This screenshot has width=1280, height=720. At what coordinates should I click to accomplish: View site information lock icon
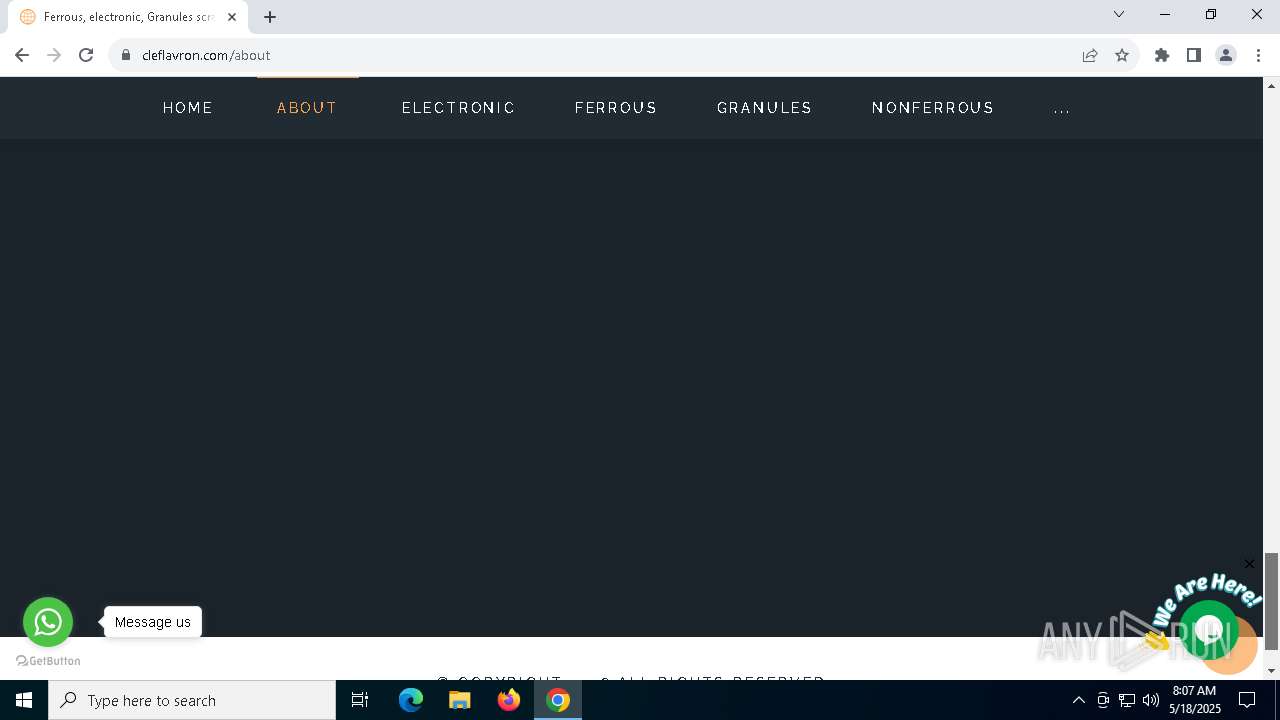126,55
